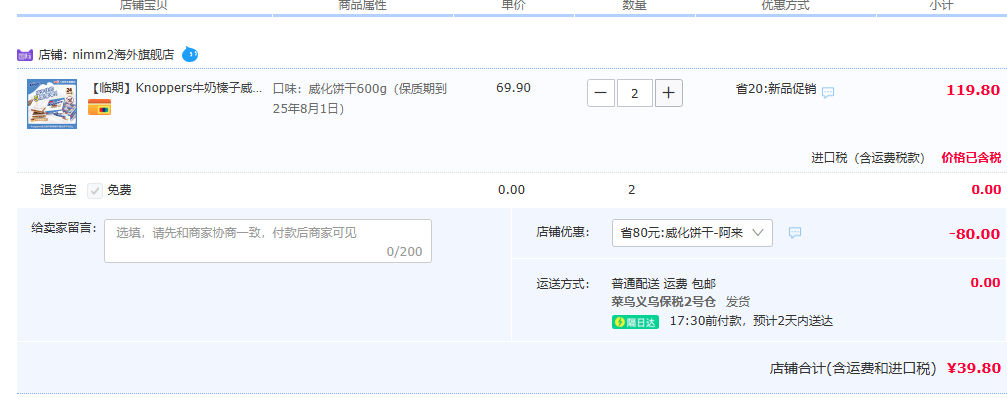The image size is (1007, 398).
Task: Open the blue Wangwang chat icon
Action: 190,55
